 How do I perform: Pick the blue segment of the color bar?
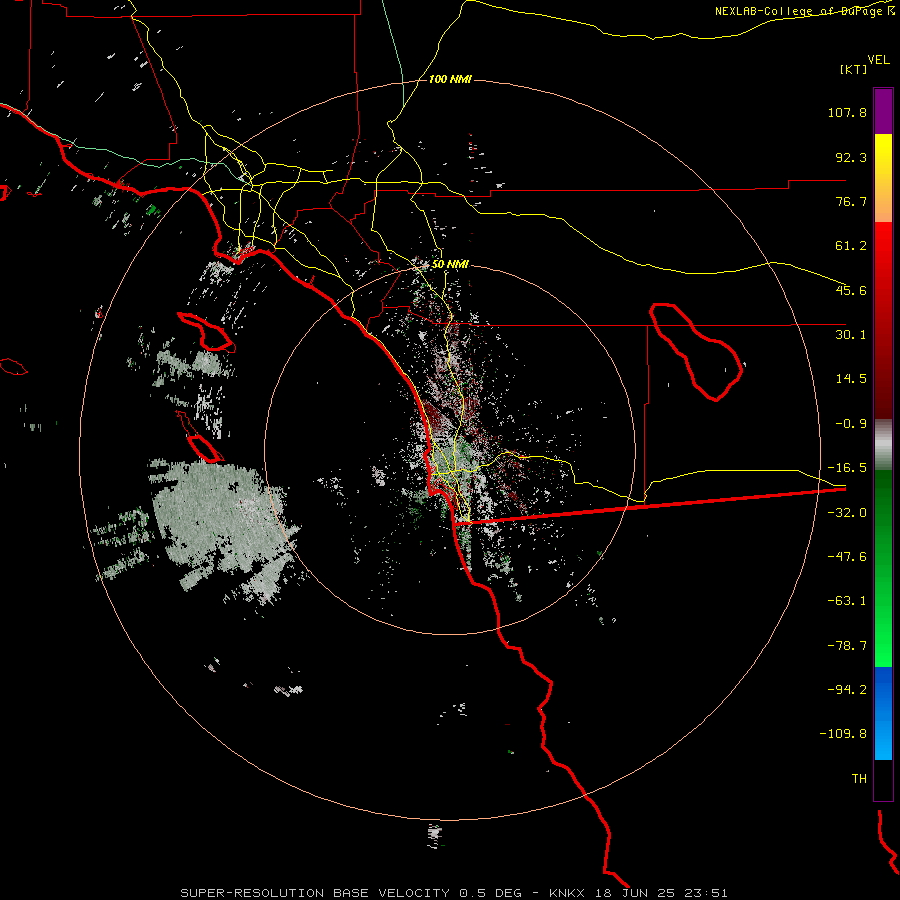coord(883,713)
